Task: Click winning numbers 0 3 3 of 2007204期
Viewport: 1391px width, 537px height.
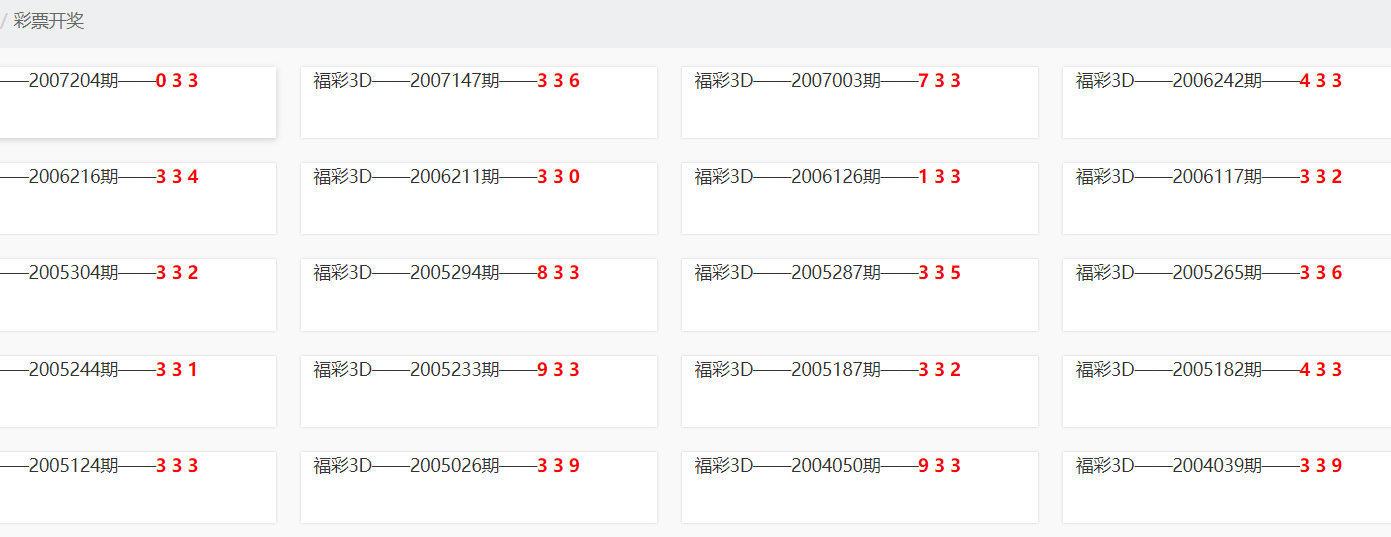Action: pyautogui.click(x=178, y=81)
